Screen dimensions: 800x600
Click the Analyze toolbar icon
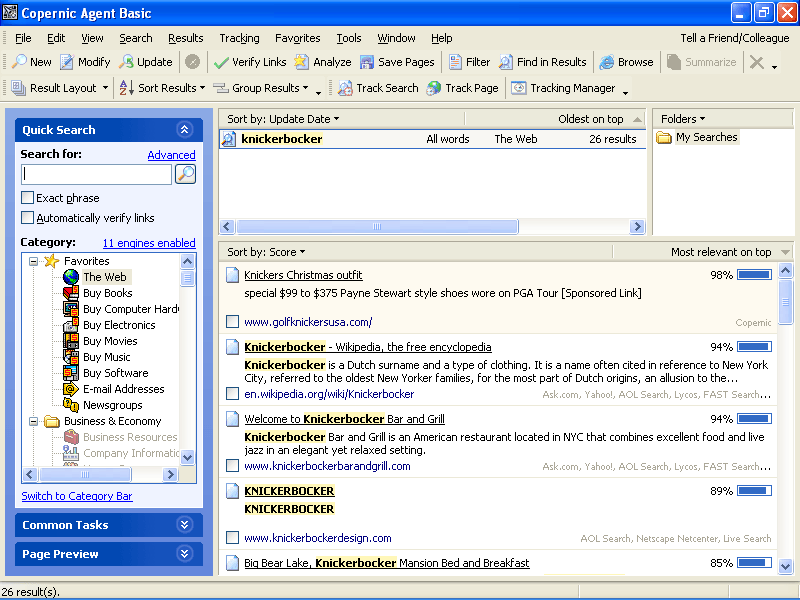click(x=302, y=62)
